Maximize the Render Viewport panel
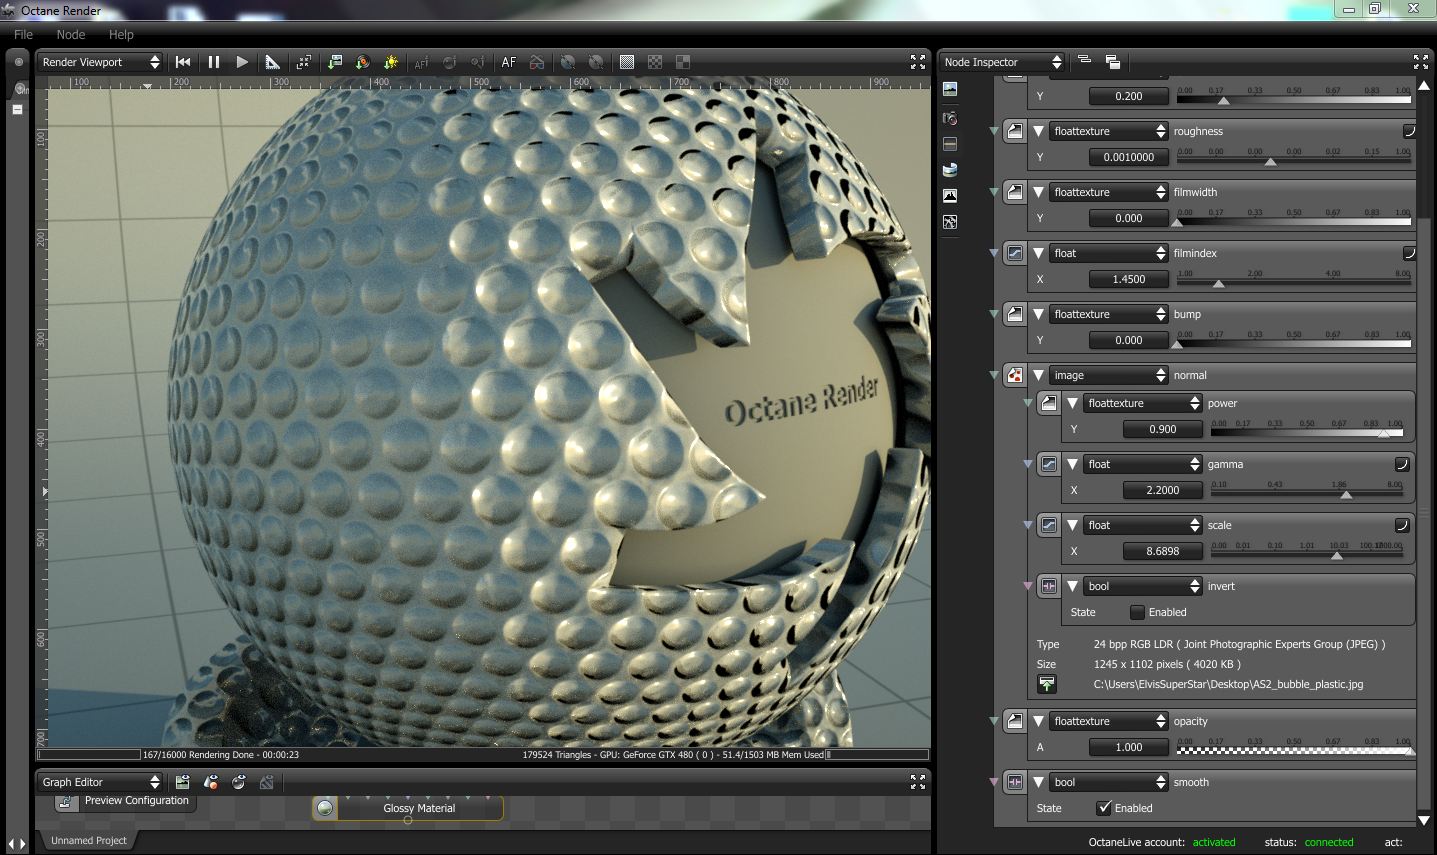Image resolution: width=1437 pixels, height=855 pixels. pos(918,62)
